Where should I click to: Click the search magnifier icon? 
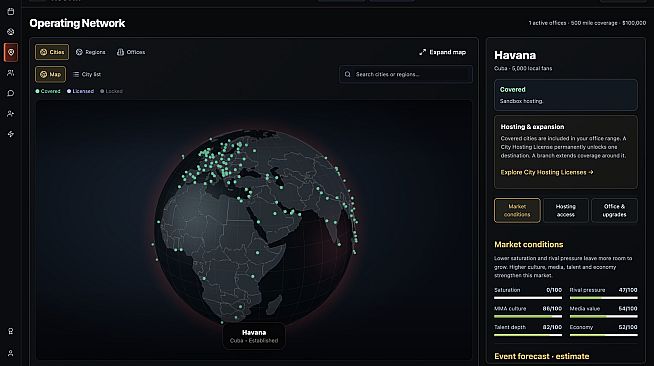[x=347, y=74]
